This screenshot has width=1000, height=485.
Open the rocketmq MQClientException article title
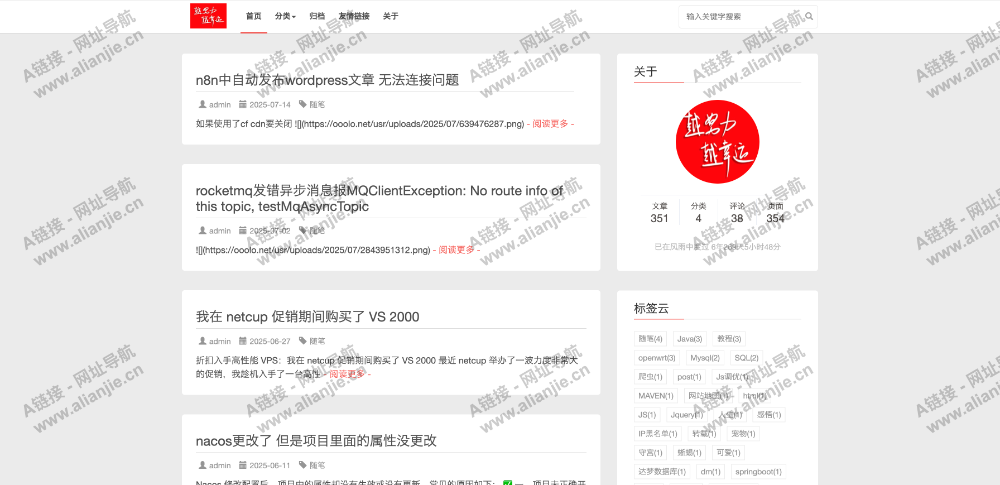pos(379,198)
